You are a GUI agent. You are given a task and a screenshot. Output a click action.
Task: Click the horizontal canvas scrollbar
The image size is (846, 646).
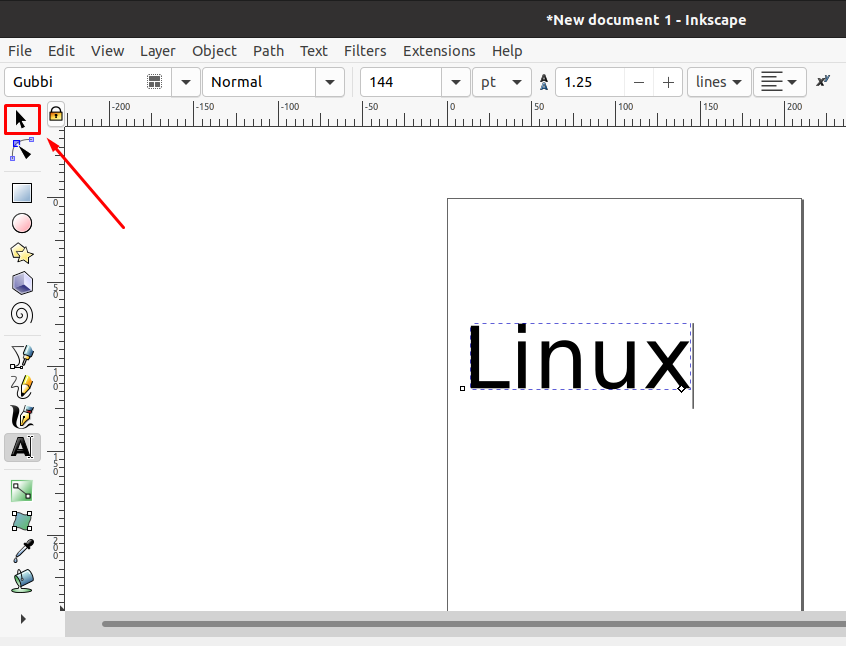click(400, 624)
